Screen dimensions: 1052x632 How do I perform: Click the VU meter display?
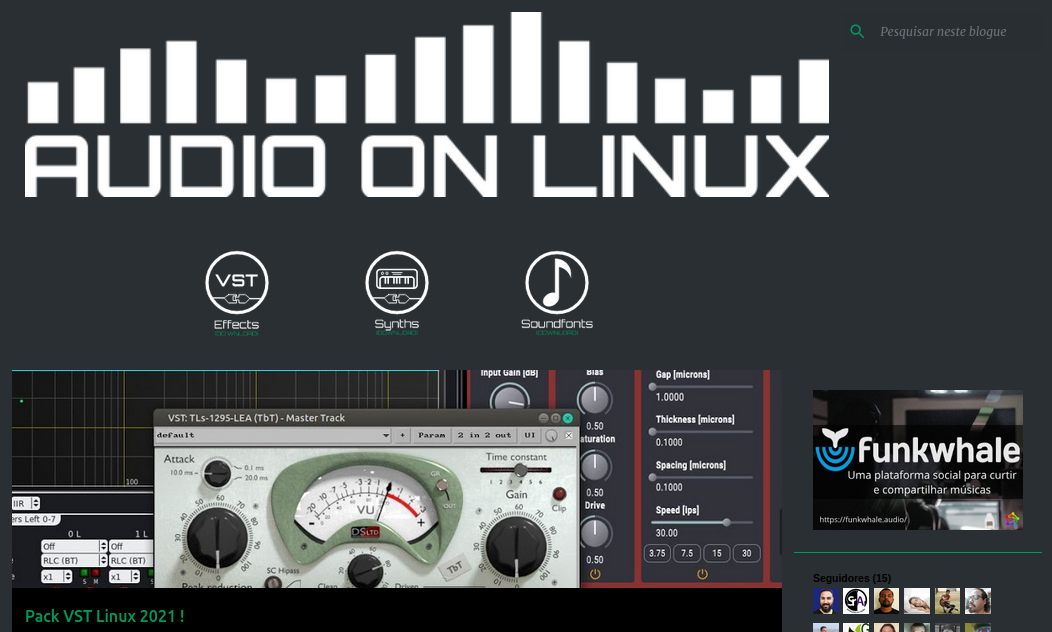366,505
